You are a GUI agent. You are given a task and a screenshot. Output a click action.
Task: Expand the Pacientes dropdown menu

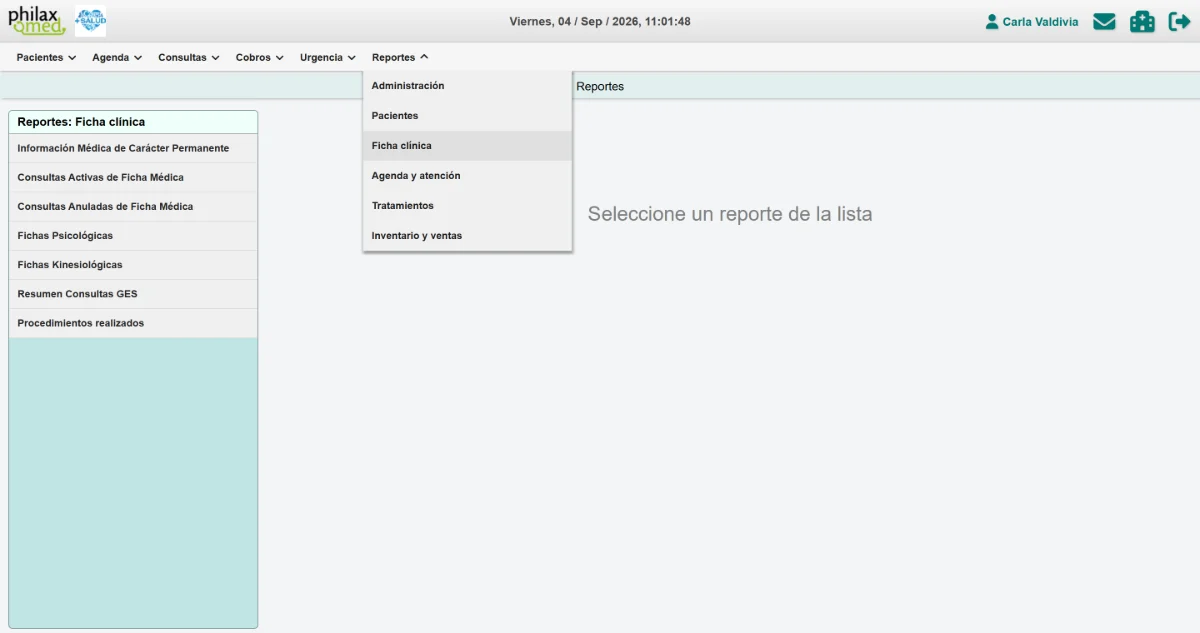pyautogui.click(x=46, y=57)
